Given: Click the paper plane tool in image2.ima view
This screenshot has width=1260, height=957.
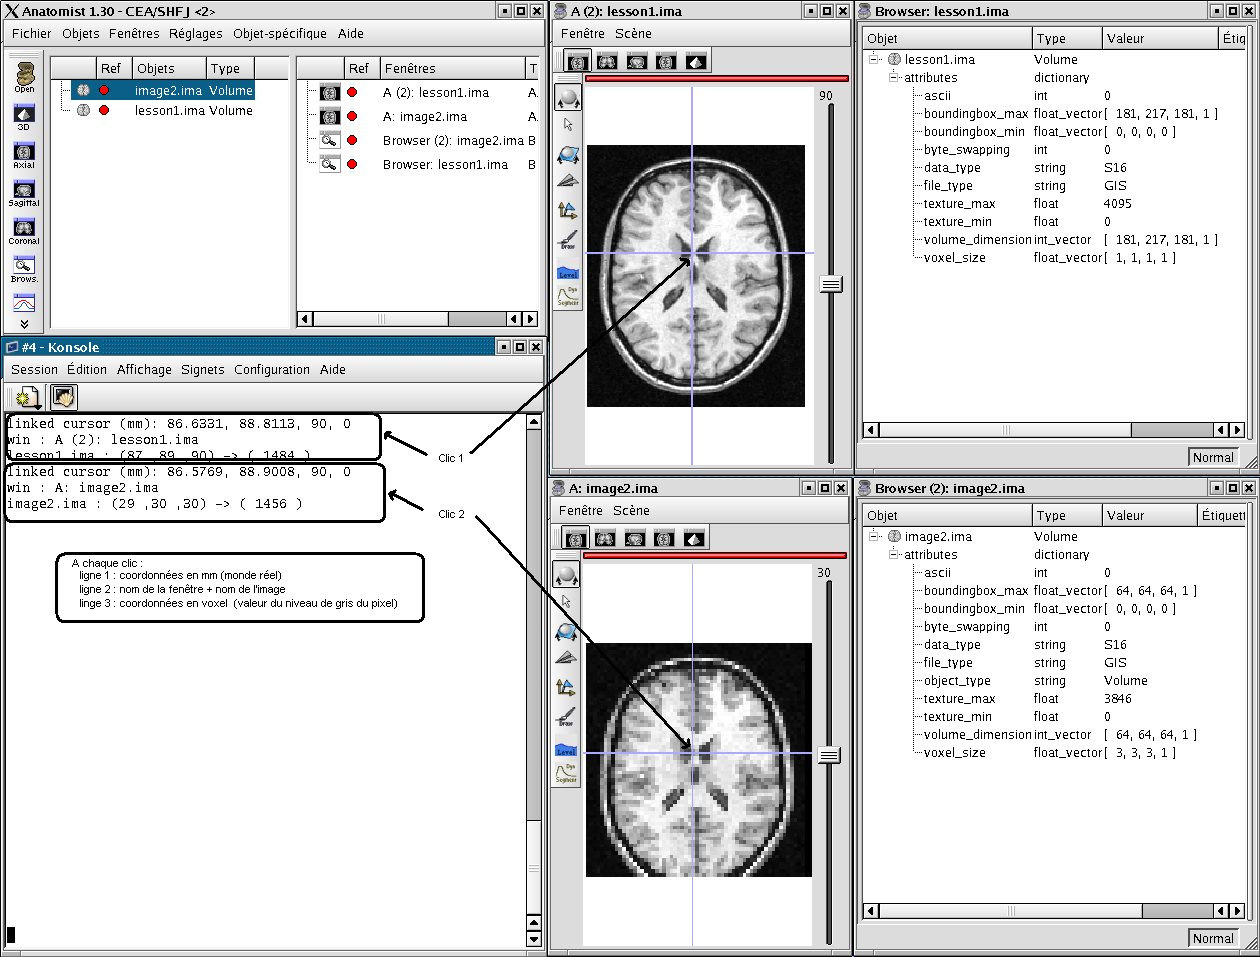Looking at the screenshot, I should point(567,658).
